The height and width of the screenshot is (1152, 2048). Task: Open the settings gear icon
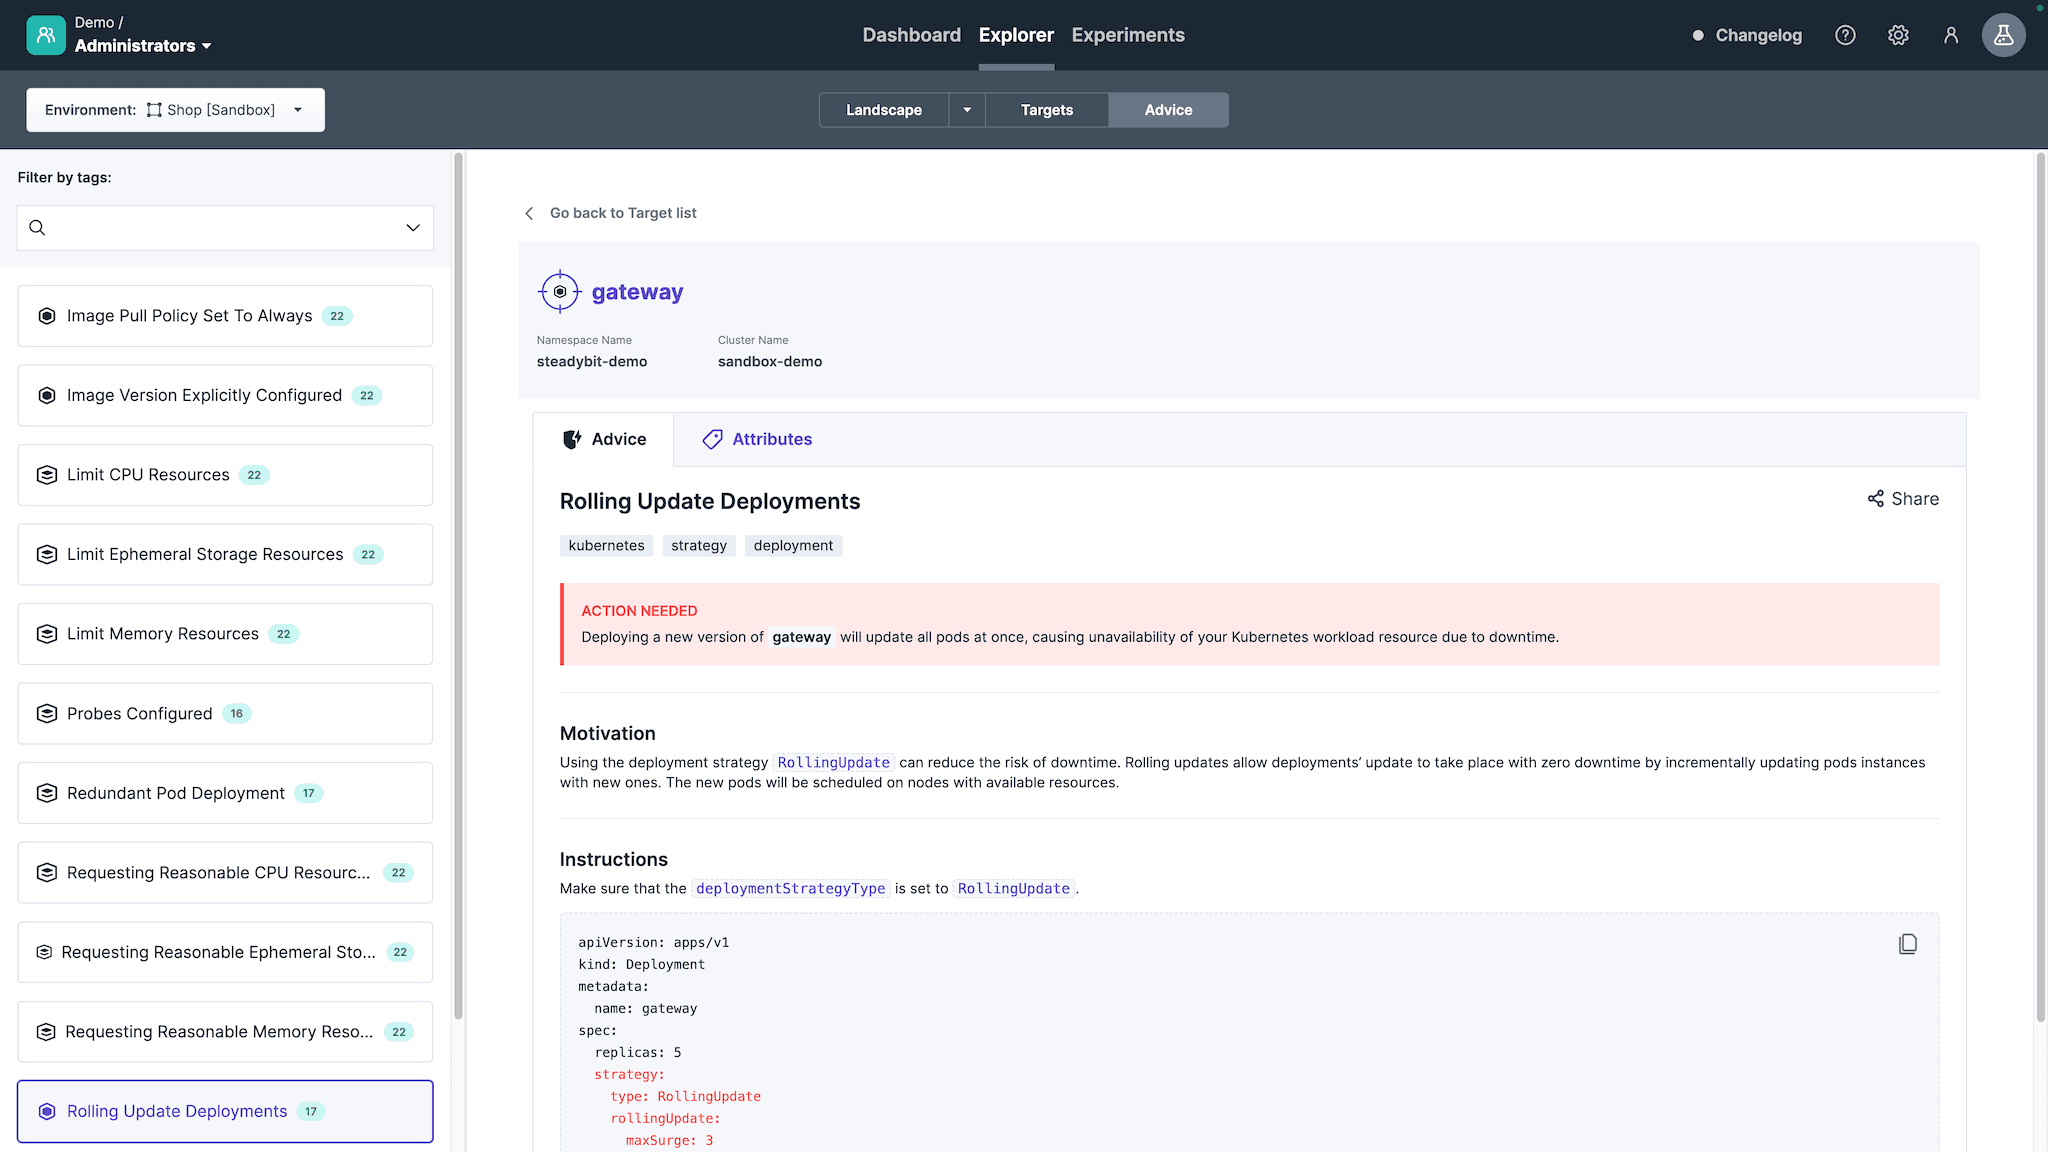(1898, 35)
